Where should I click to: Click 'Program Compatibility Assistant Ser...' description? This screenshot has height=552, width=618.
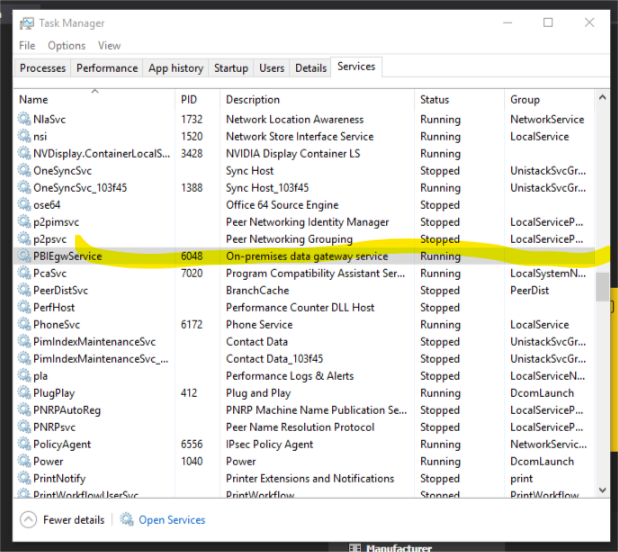tap(315, 273)
